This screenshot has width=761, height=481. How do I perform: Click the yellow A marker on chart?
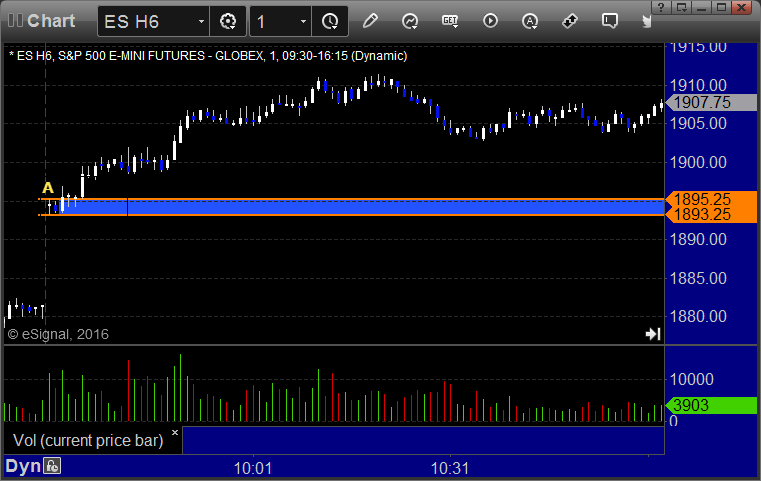pos(48,188)
